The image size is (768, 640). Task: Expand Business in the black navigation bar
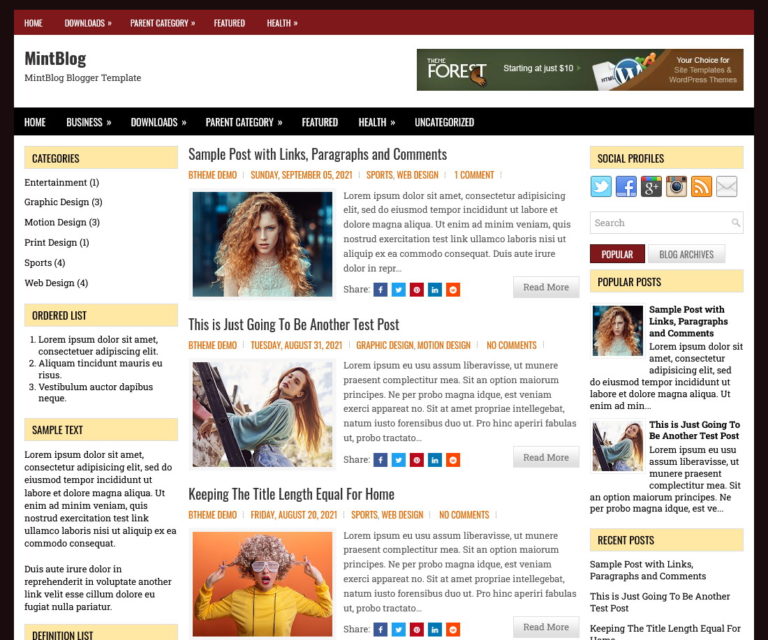89,122
